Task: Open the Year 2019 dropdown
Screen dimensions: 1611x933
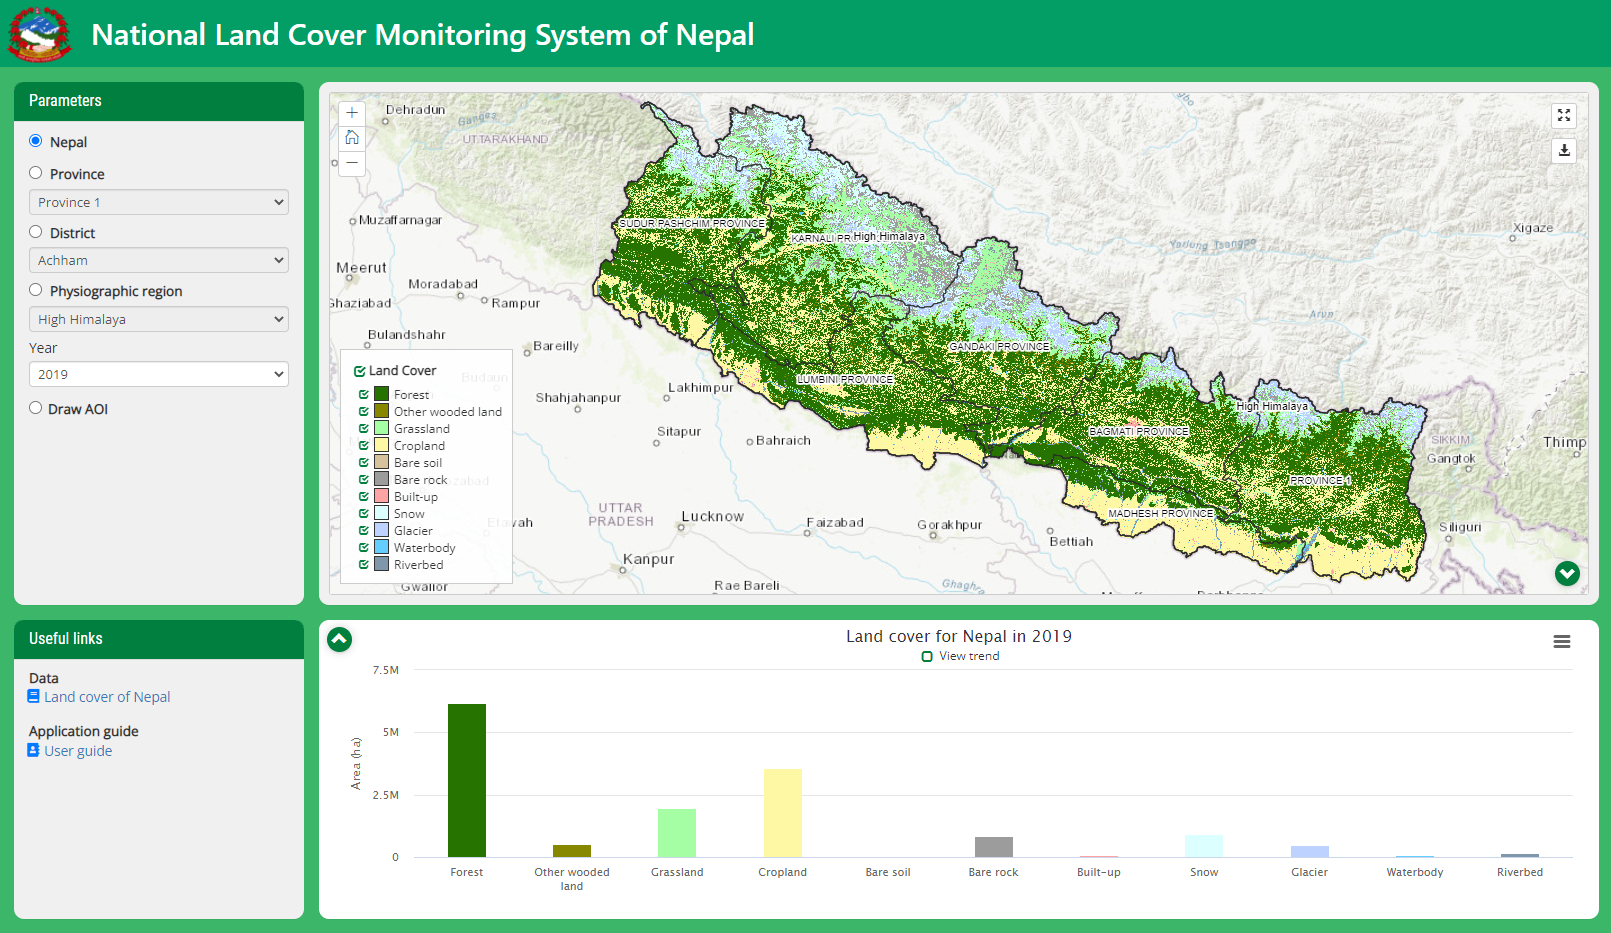Action: pyautogui.click(x=159, y=374)
